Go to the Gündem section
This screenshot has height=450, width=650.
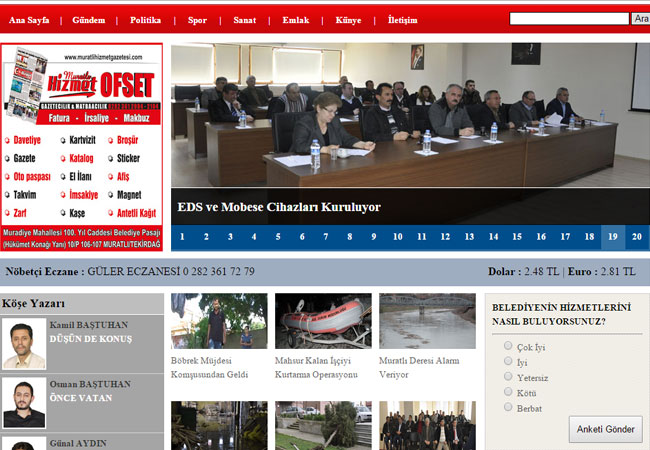[89, 20]
